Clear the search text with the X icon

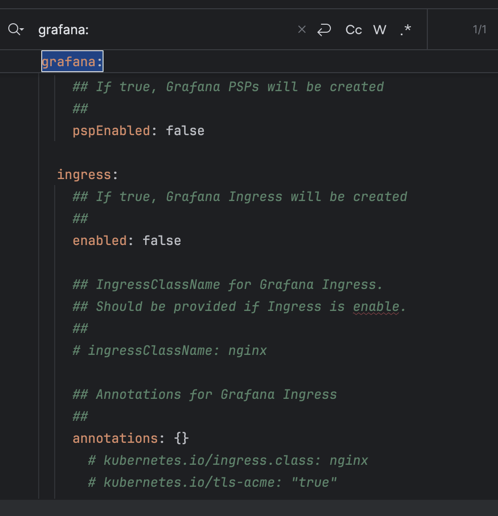click(302, 29)
